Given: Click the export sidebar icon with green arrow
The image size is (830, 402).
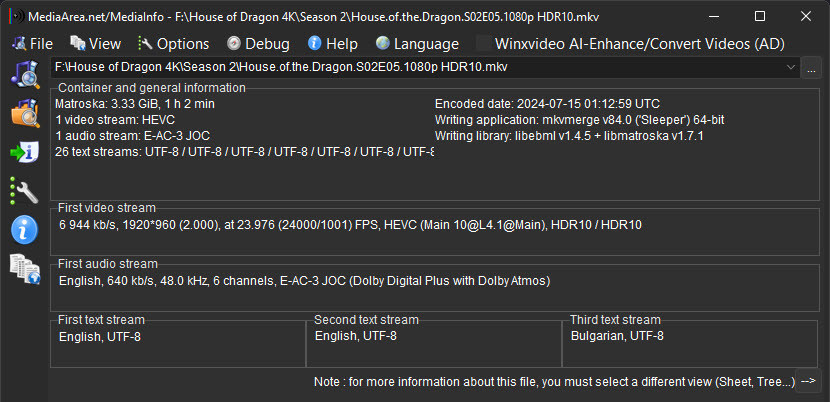Looking at the screenshot, I should click(x=24, y=151).
